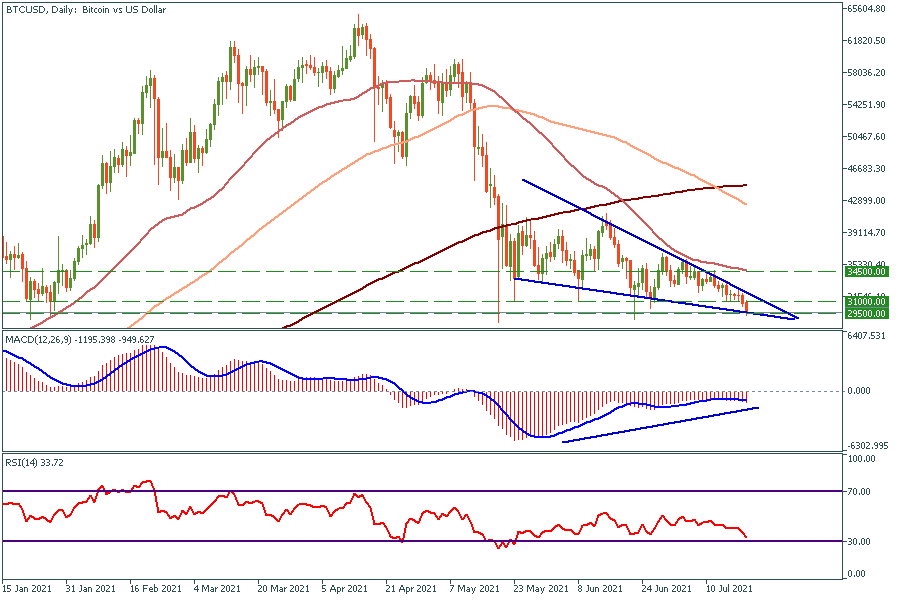Image resolution: width=900 pixels, height=600 pixels.
Task: Click the 4 Mar 2021 date label
Action: [217, 589]
